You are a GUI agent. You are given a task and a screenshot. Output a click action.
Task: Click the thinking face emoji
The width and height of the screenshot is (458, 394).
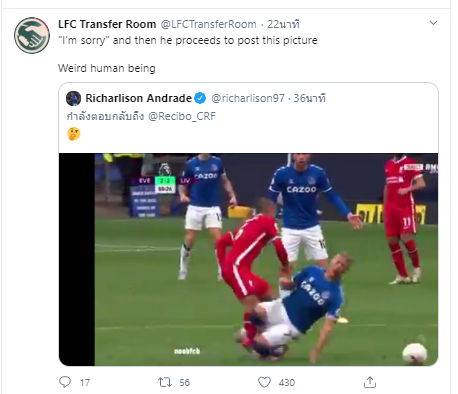click(x=74, y=134)
